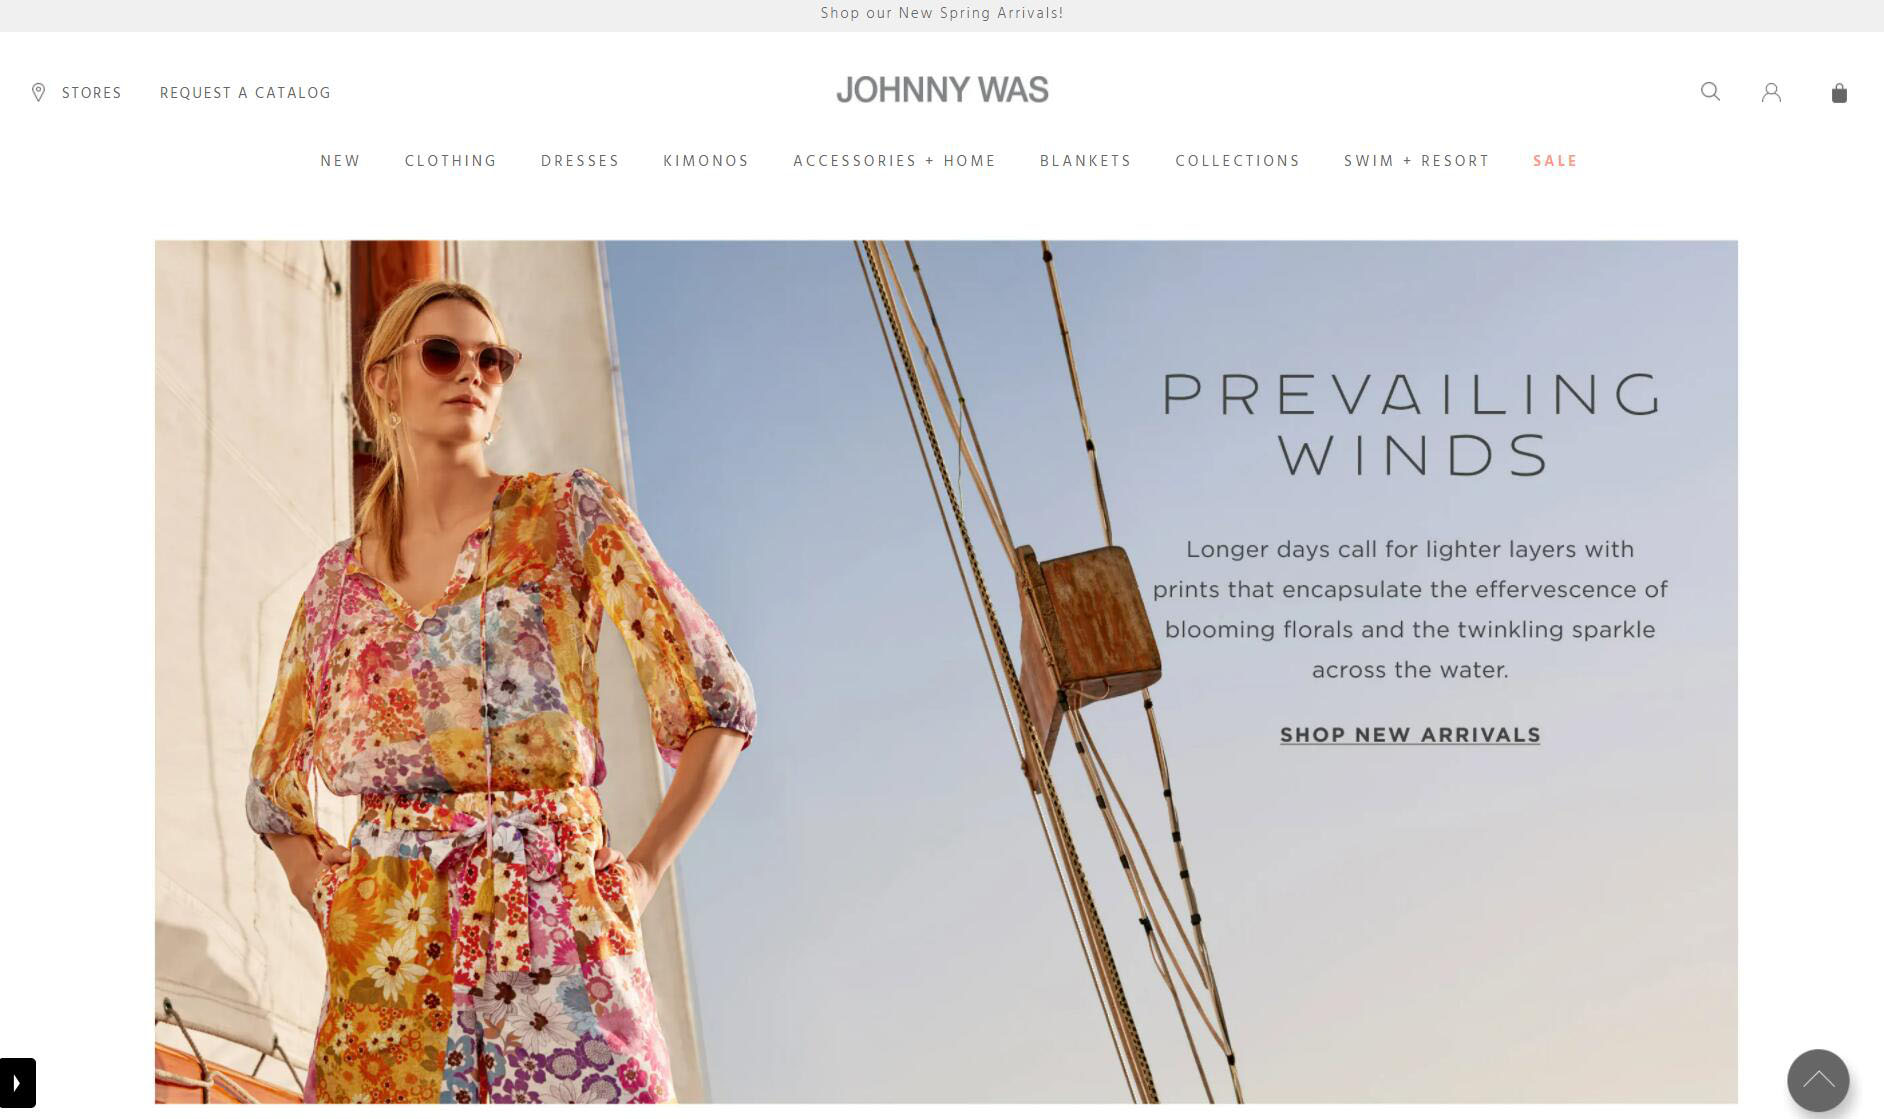This screenshot has height=1119, width=1884.
Task: Click Shop New Arrivals link
Action: (x=1410, y=735)
